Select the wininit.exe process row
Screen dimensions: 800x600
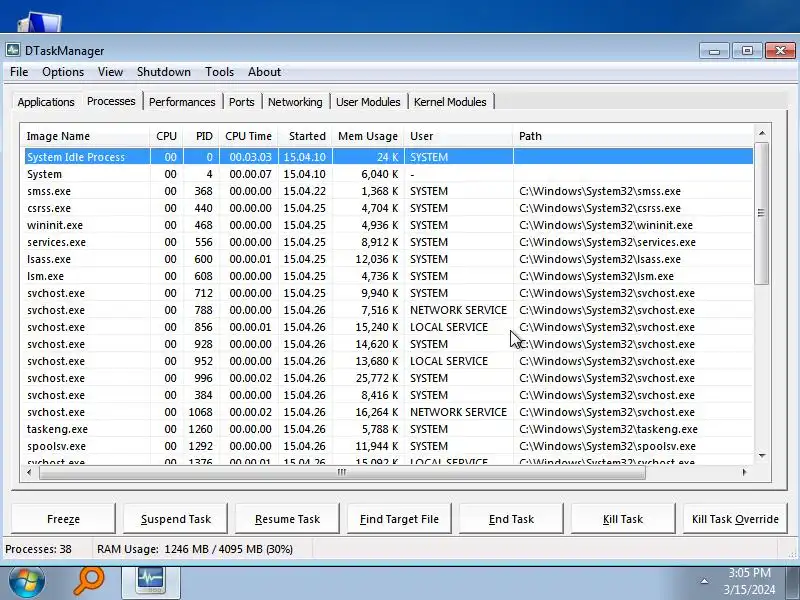(x=388, y=225)
